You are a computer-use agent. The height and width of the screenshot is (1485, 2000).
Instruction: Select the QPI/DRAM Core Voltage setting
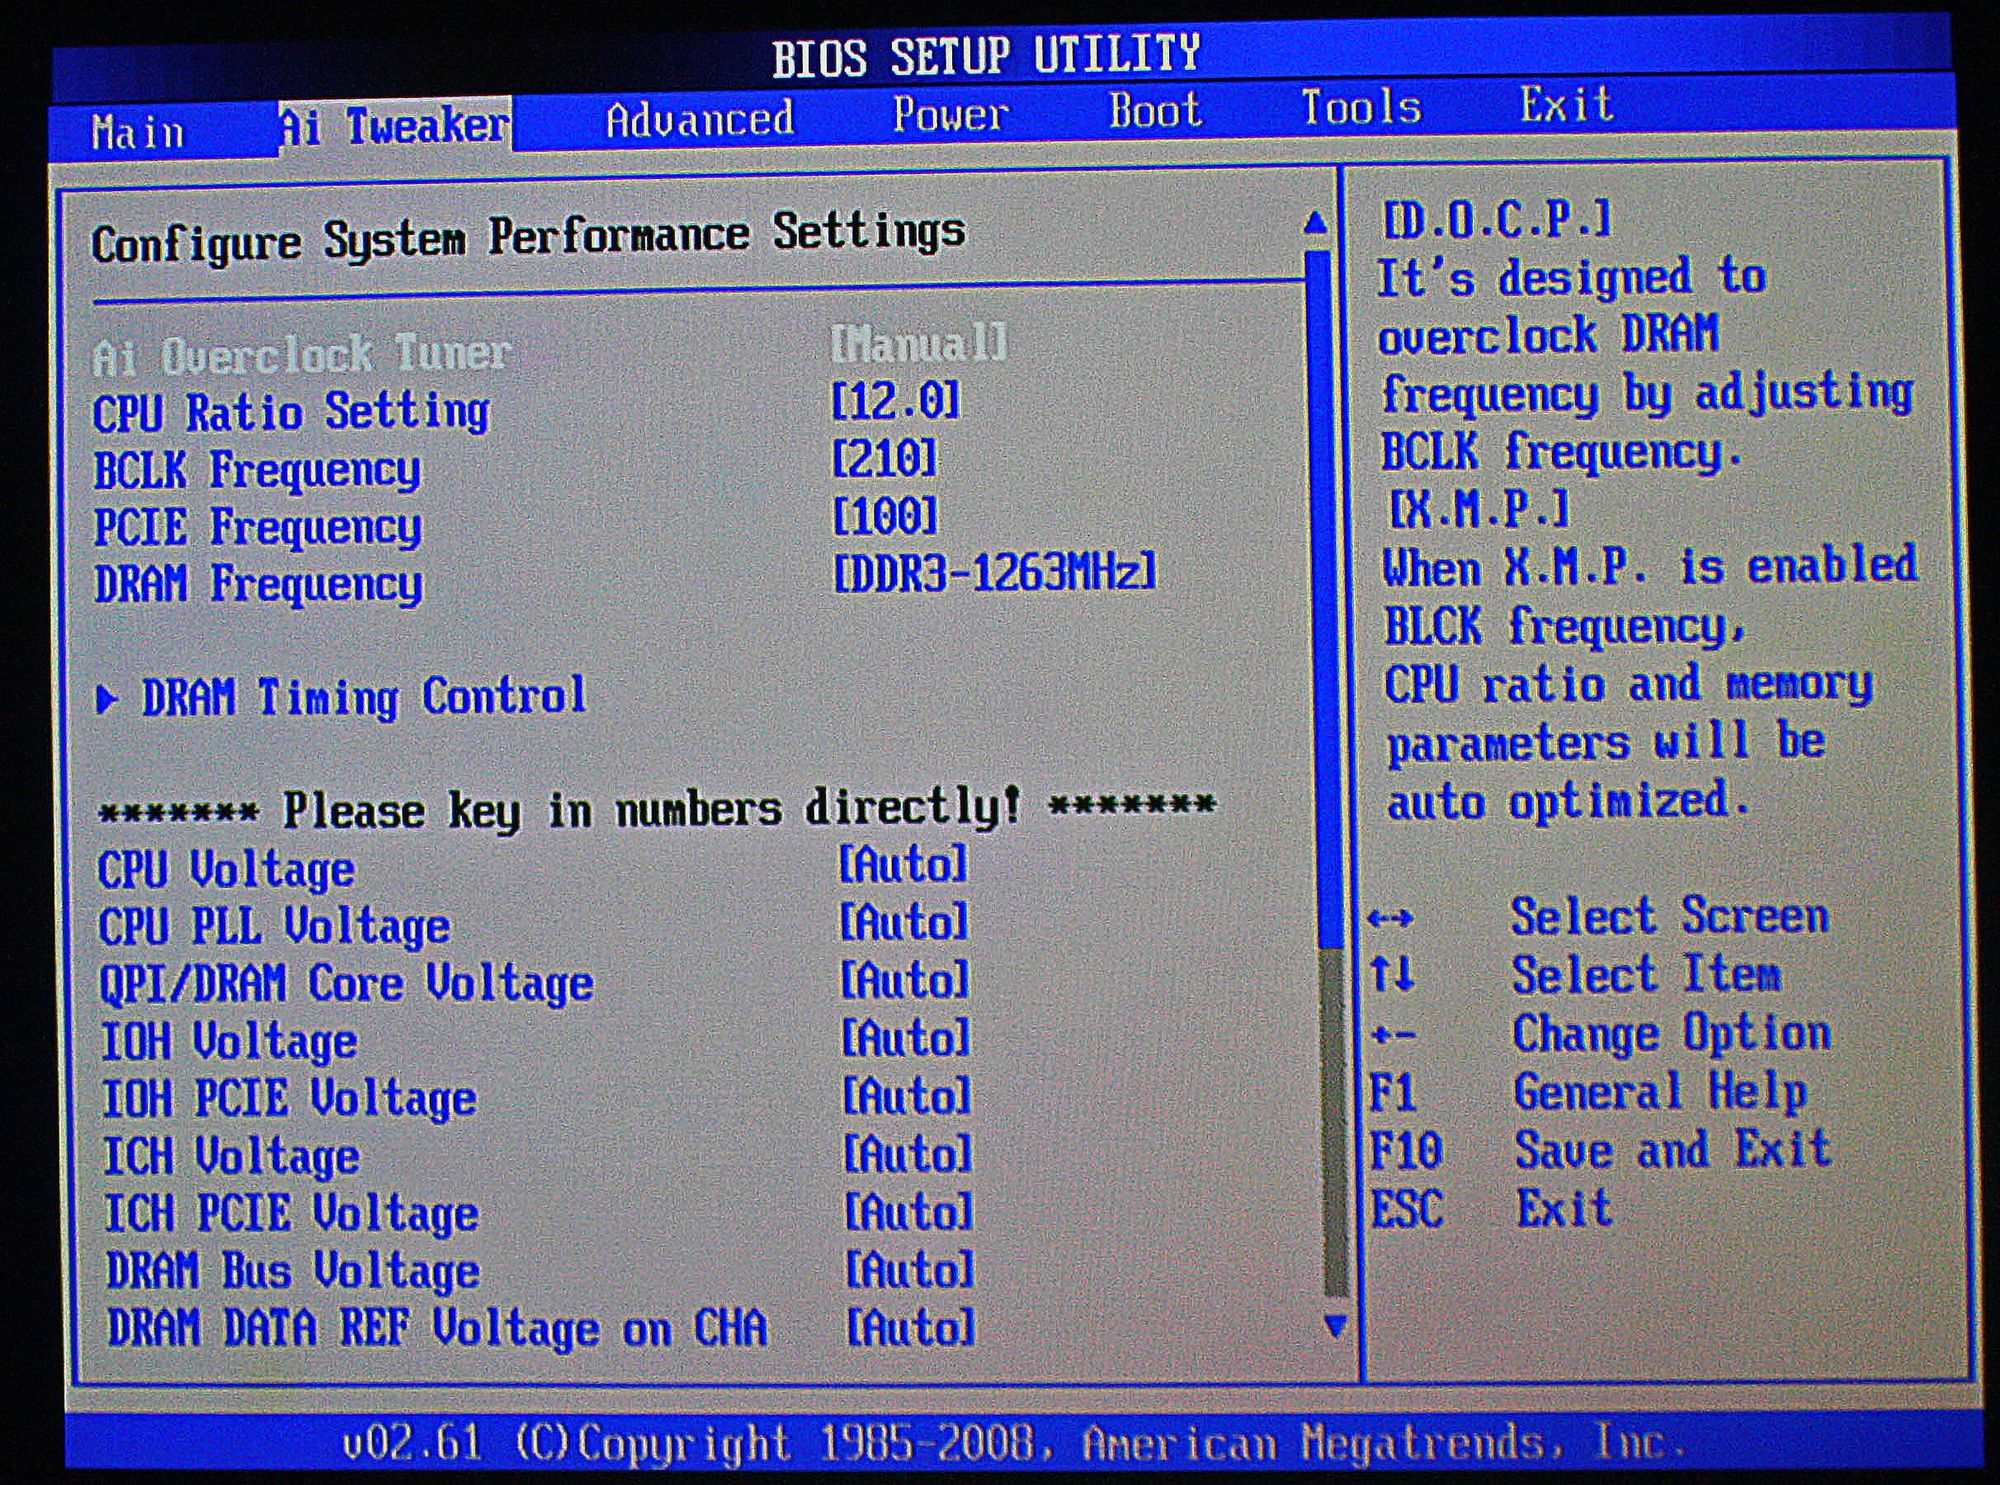point(903,982)
